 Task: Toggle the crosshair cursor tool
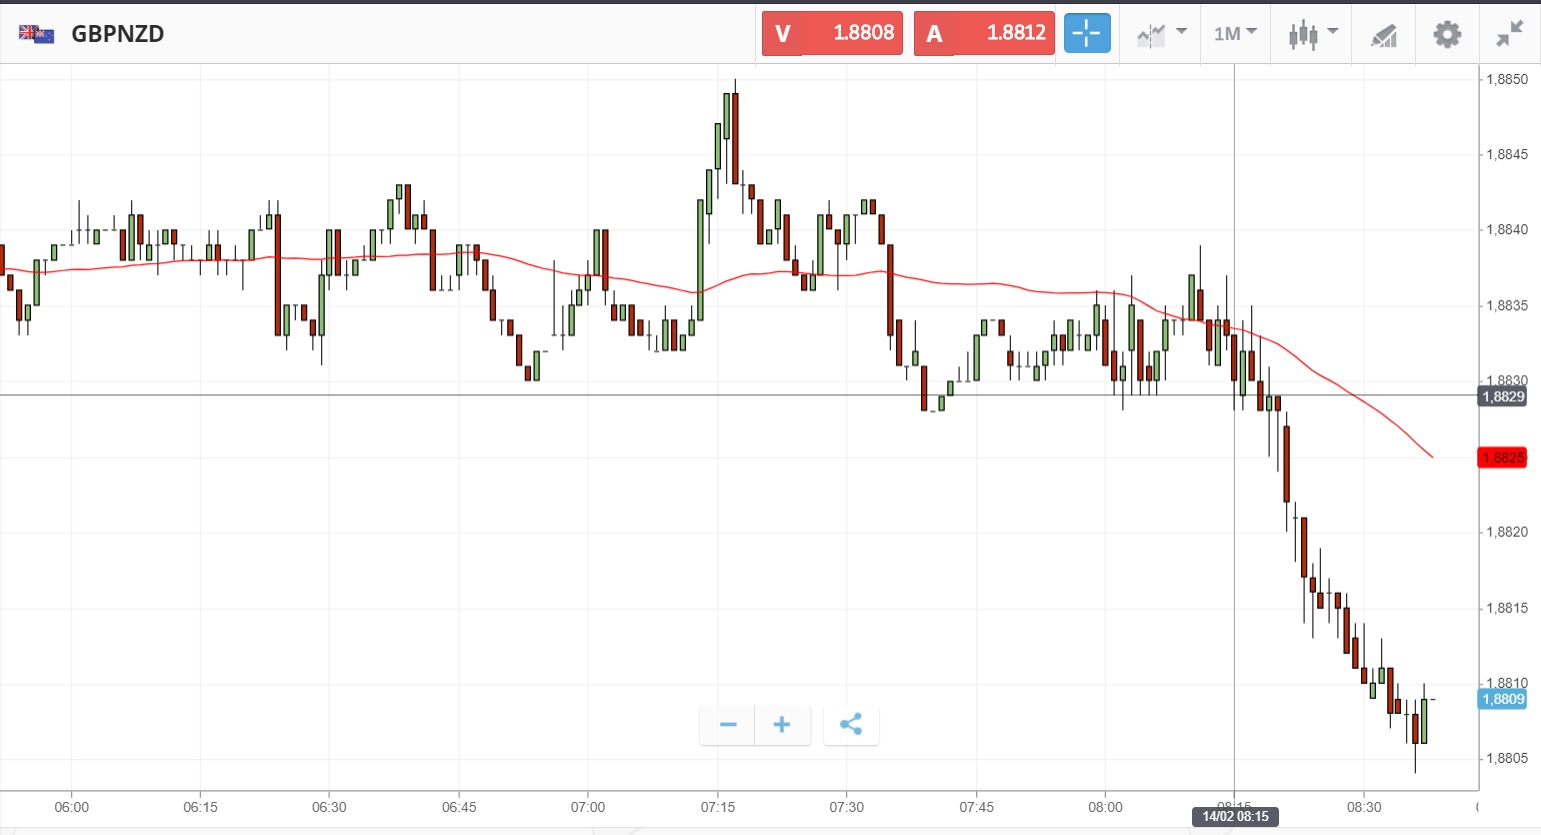(1087, 33)
